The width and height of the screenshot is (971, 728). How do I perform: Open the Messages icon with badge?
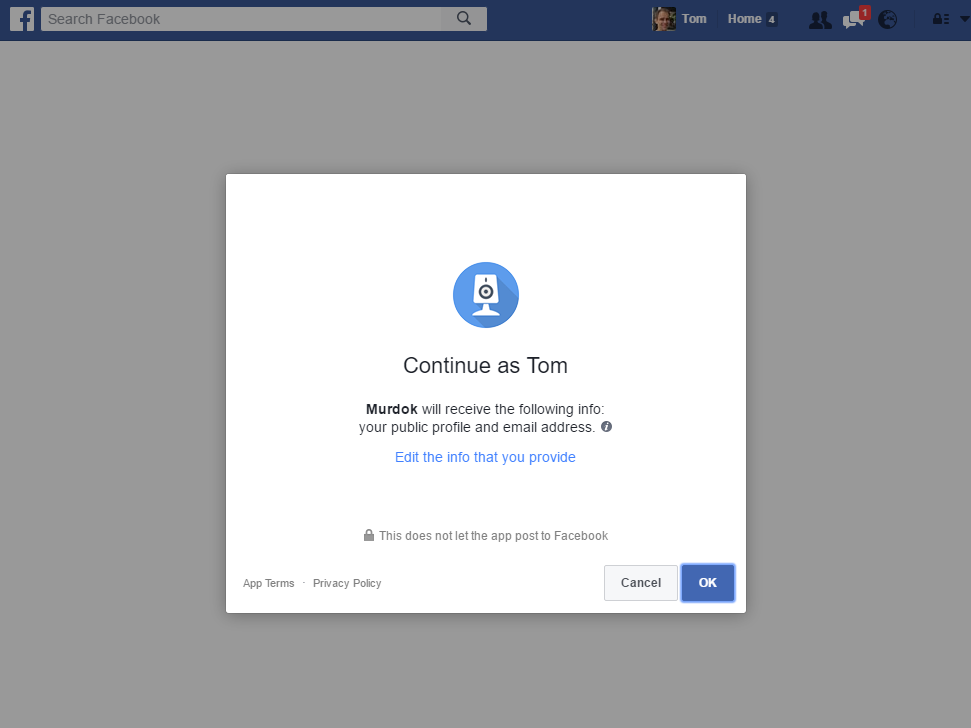pos(856,19)
